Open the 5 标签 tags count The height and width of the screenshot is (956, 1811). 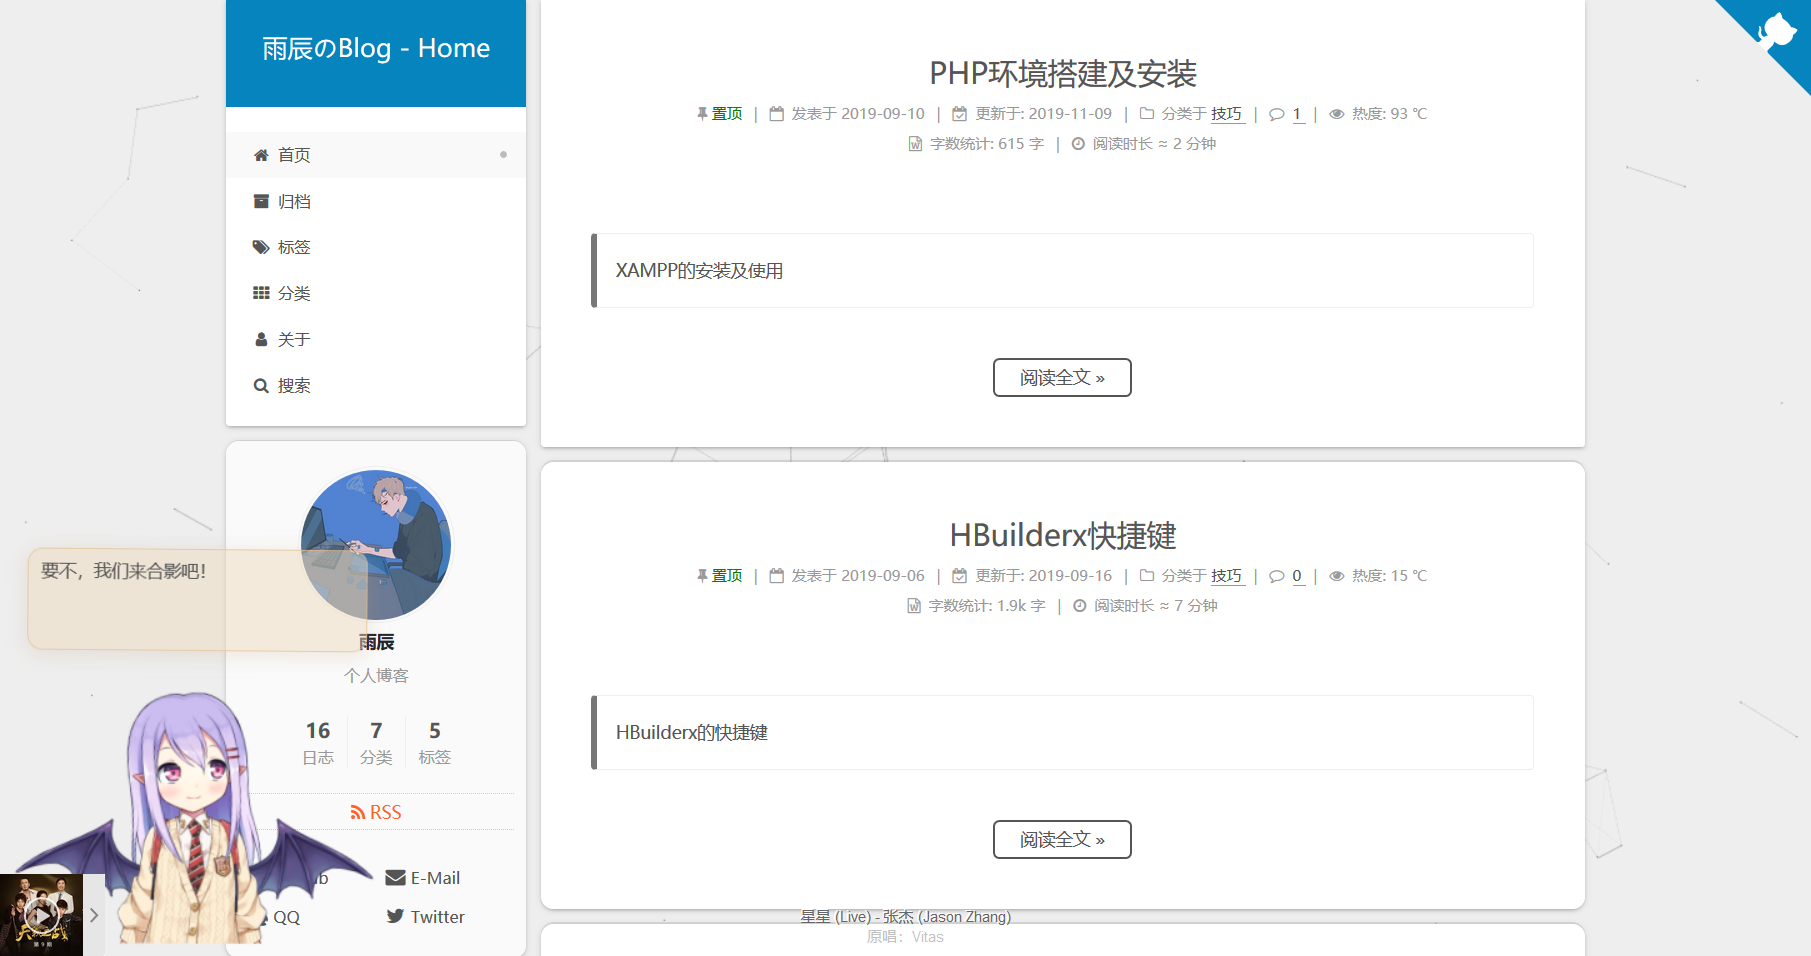tap(434, 743)
